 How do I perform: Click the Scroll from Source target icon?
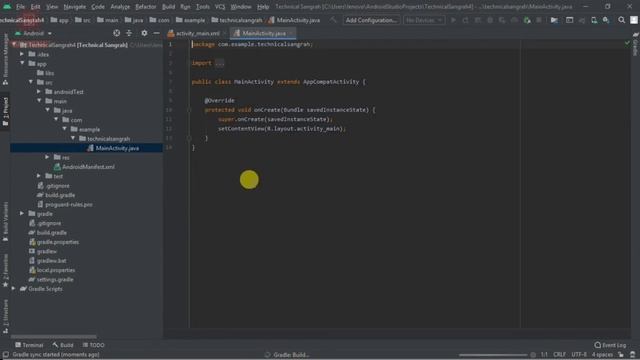coord(117,33)
